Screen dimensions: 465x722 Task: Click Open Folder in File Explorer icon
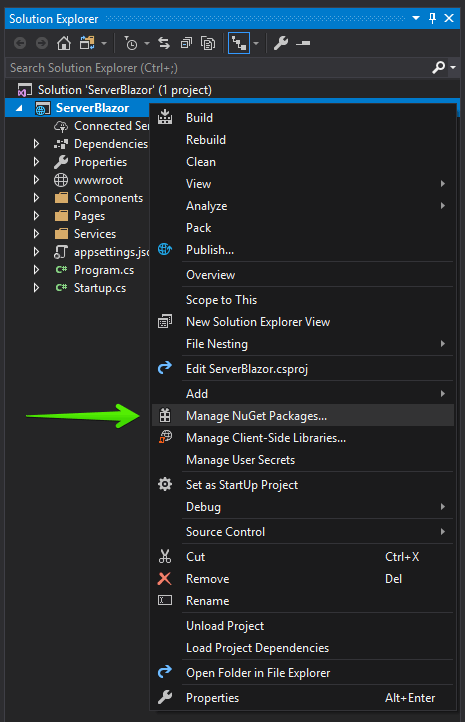(165, 672)
